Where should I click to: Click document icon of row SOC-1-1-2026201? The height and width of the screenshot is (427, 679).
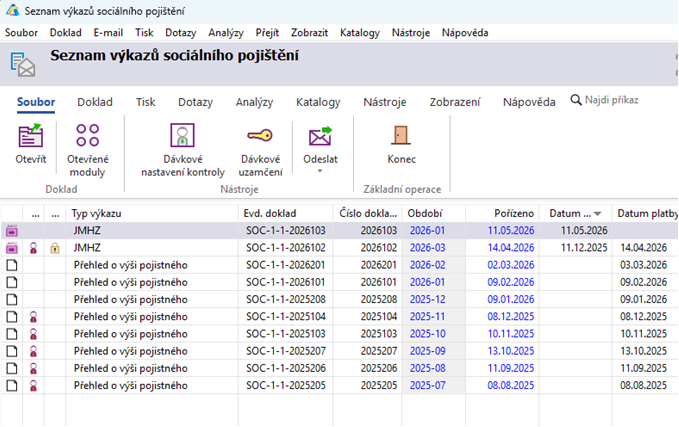(12, 265)
